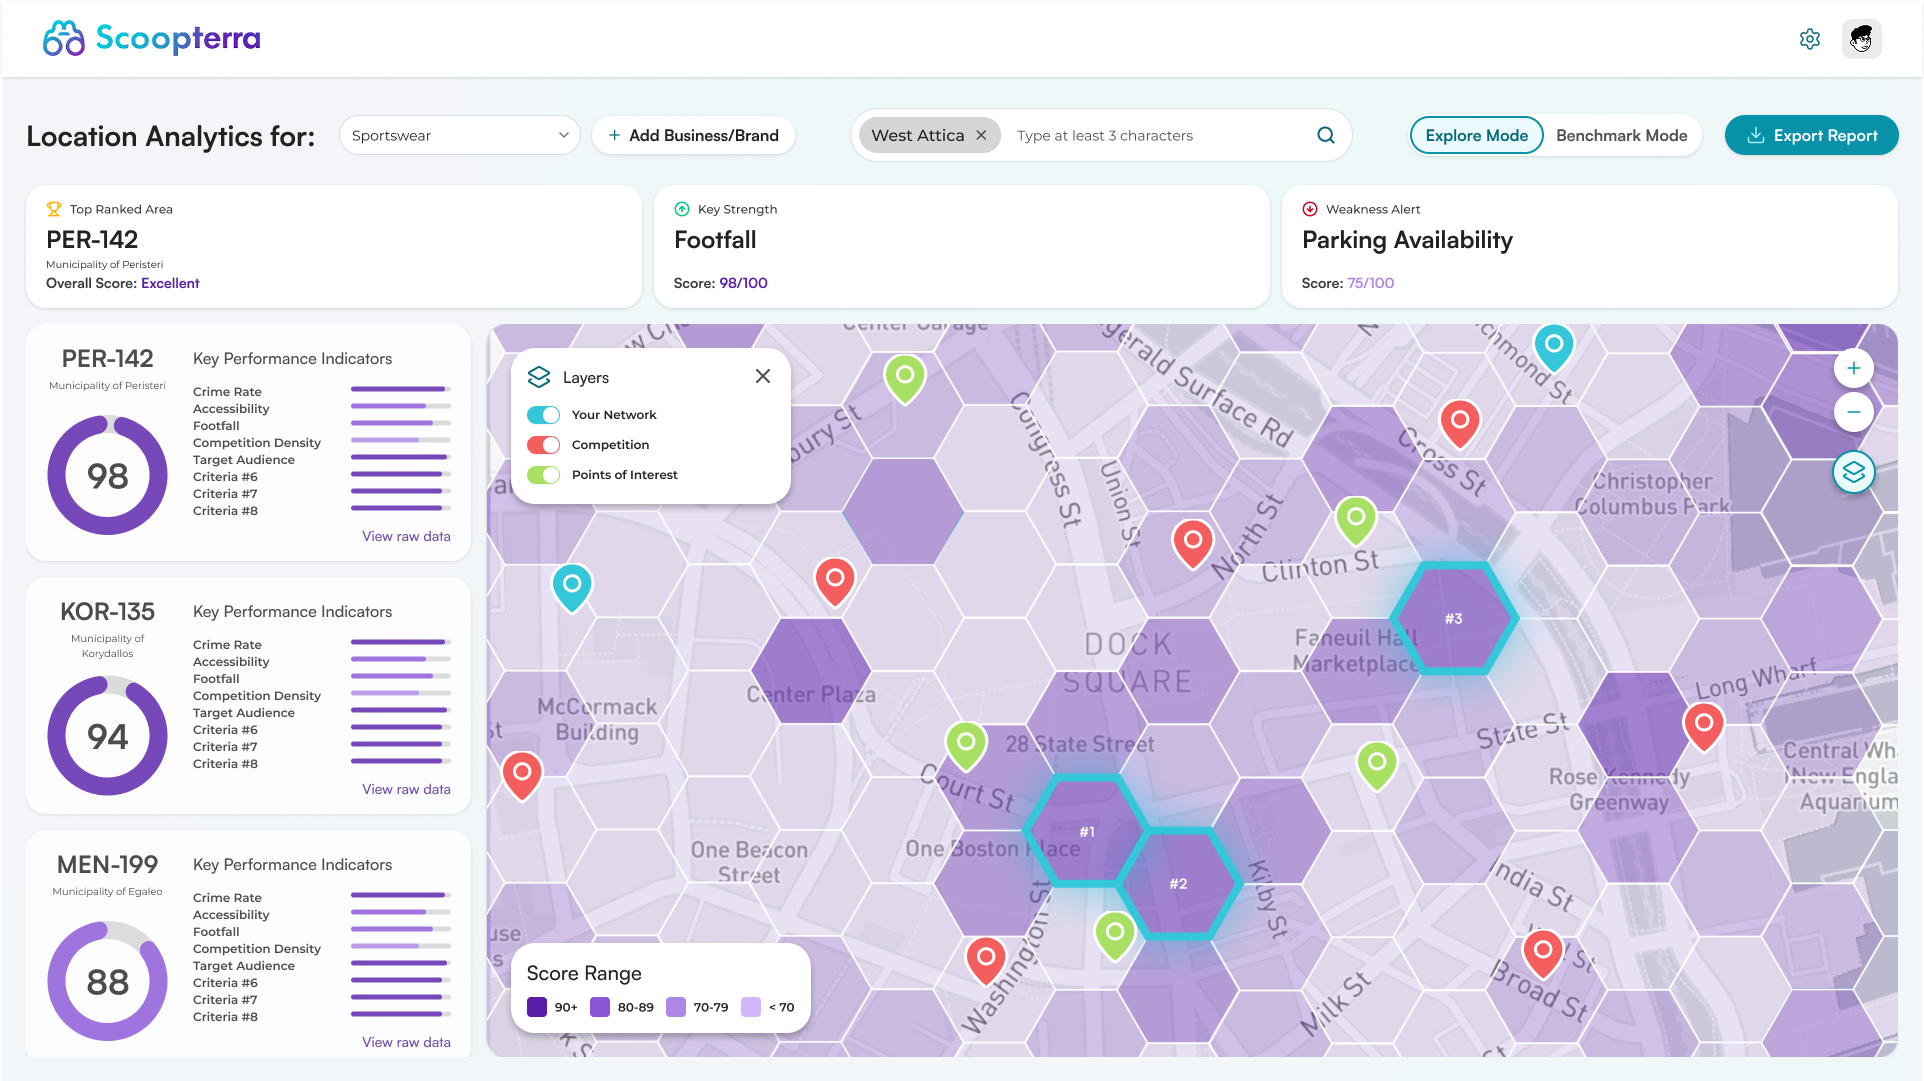This screenshot has height=1081, width=1924.
Task: Click the Footfall score 98/100
Action: 743,284
